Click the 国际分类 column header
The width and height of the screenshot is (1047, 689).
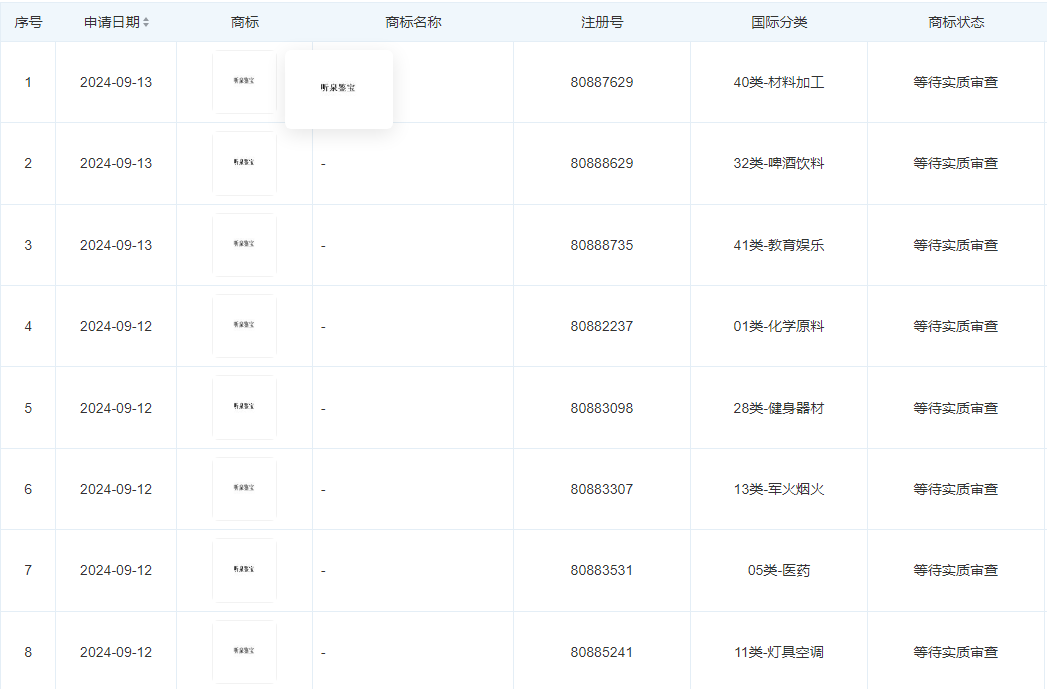[779, 22]
